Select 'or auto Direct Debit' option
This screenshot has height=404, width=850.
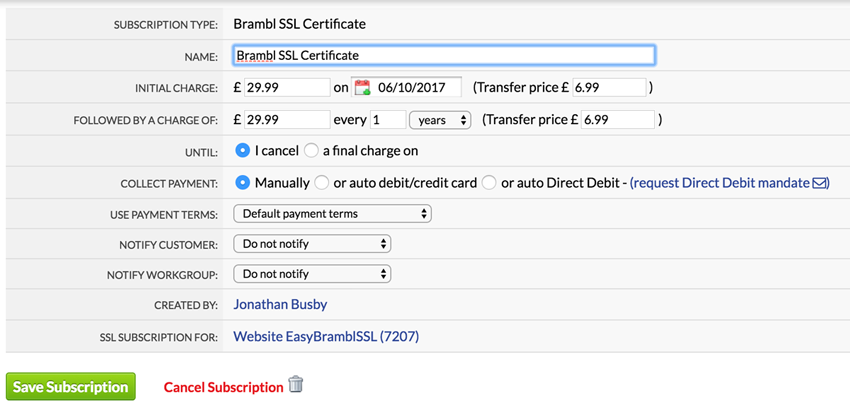[489, 183]
